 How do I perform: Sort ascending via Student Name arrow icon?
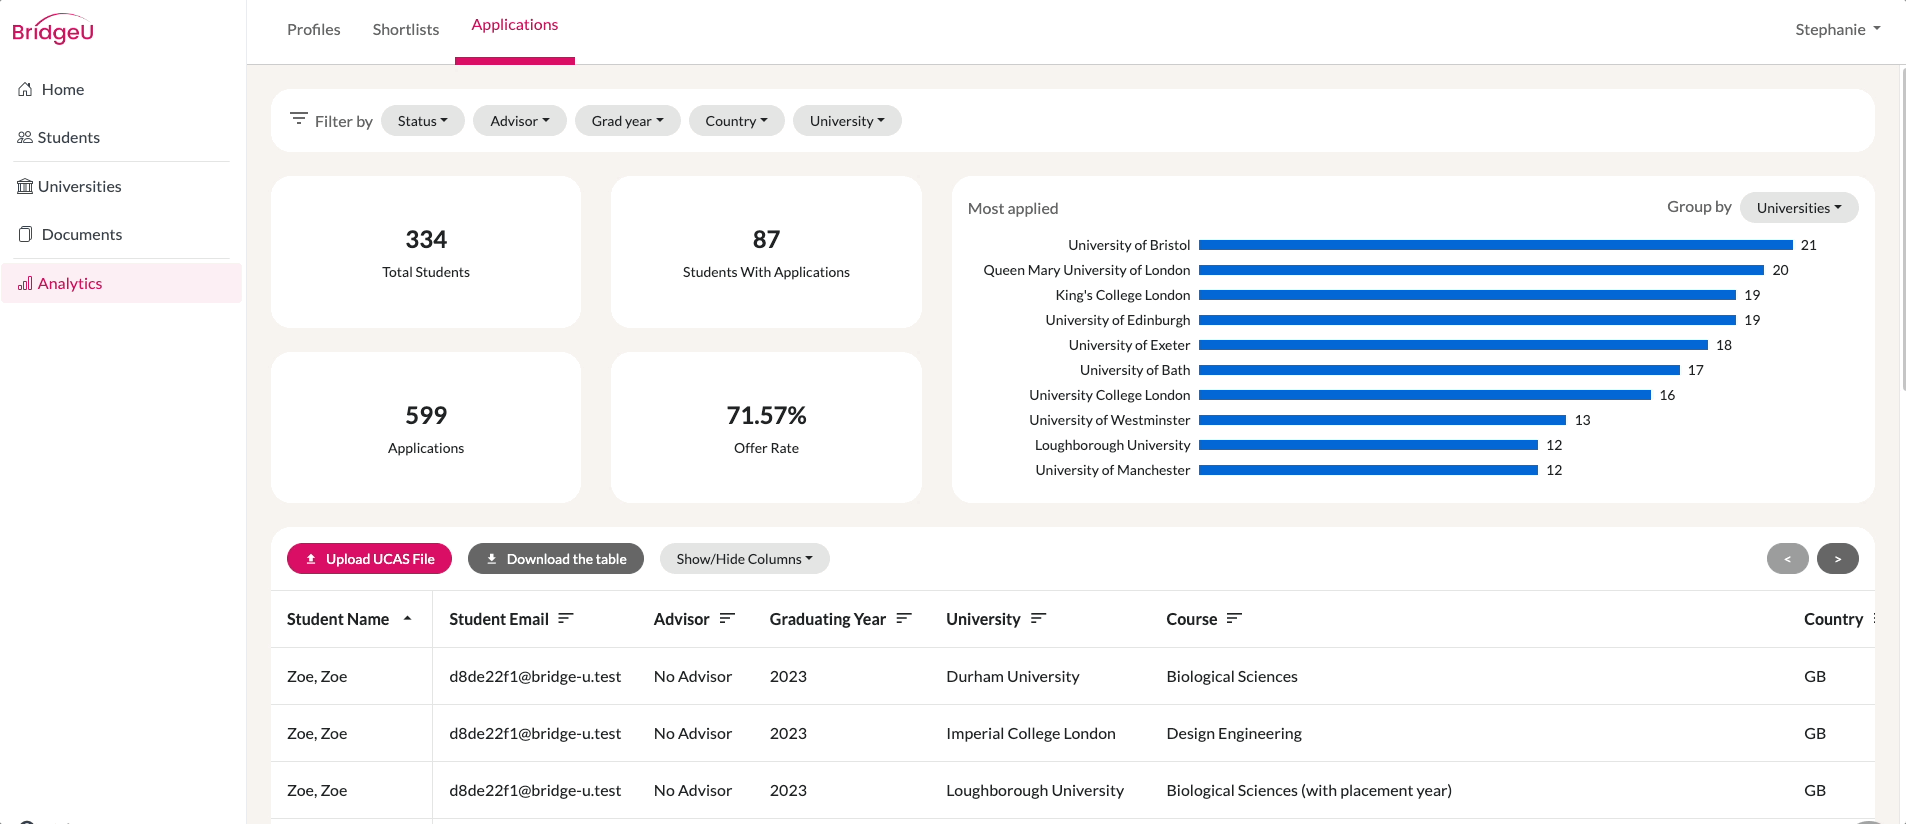tap(407, 619)
